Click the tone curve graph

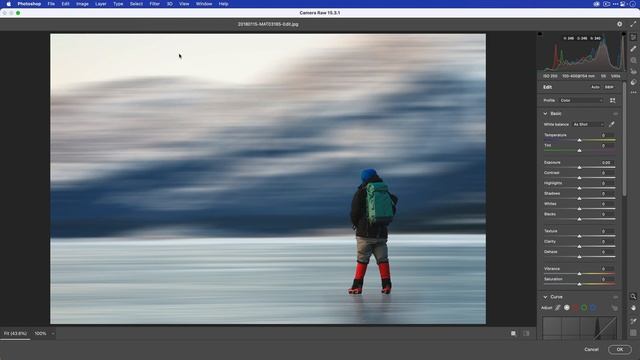click(579, 328)
